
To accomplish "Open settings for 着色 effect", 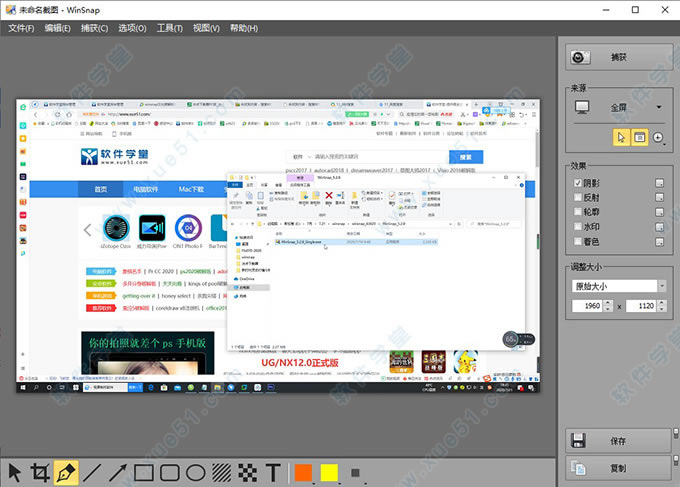I will 659,242.
